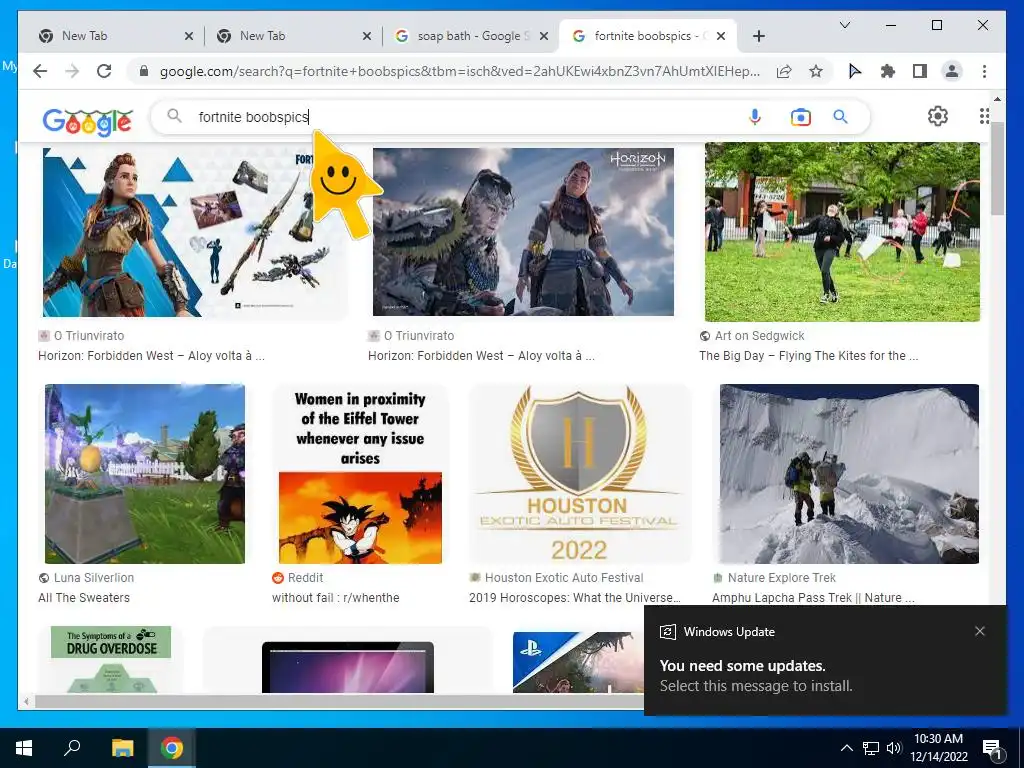
Task: Select 'You need some updates' message
Action: point(743,665)
